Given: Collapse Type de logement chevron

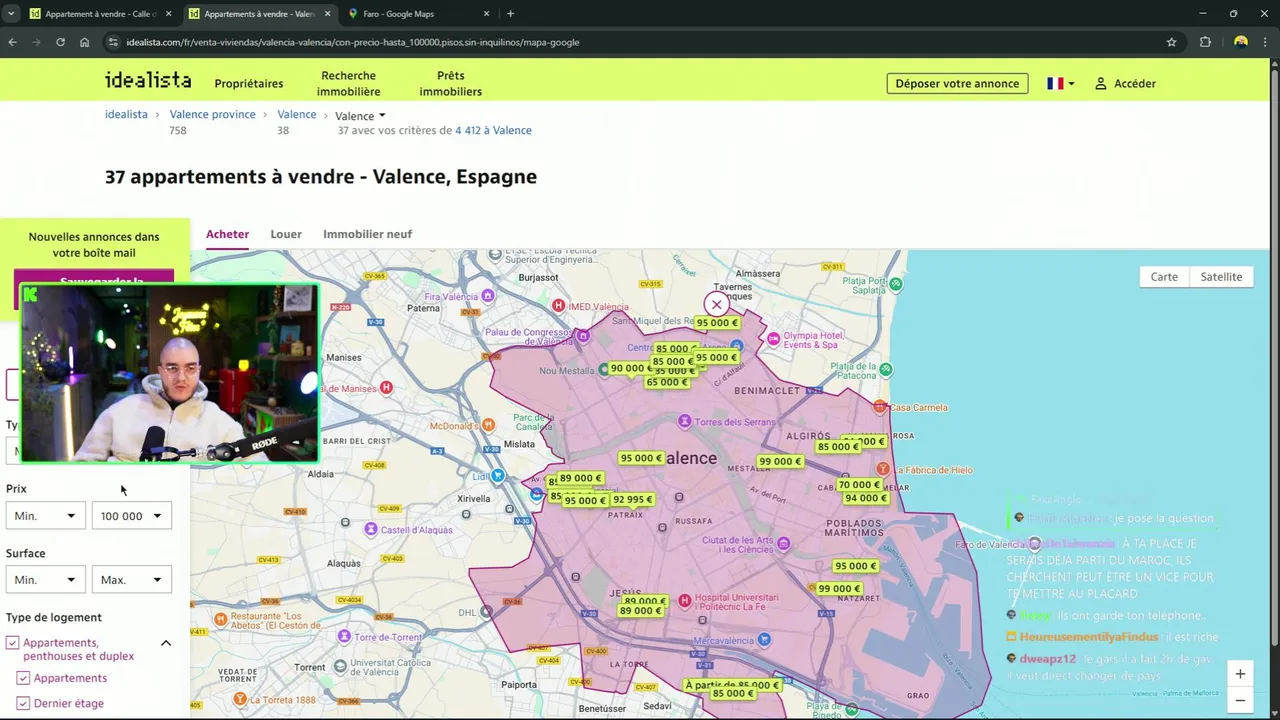Looking at the screenshot, I should [166, 643].
